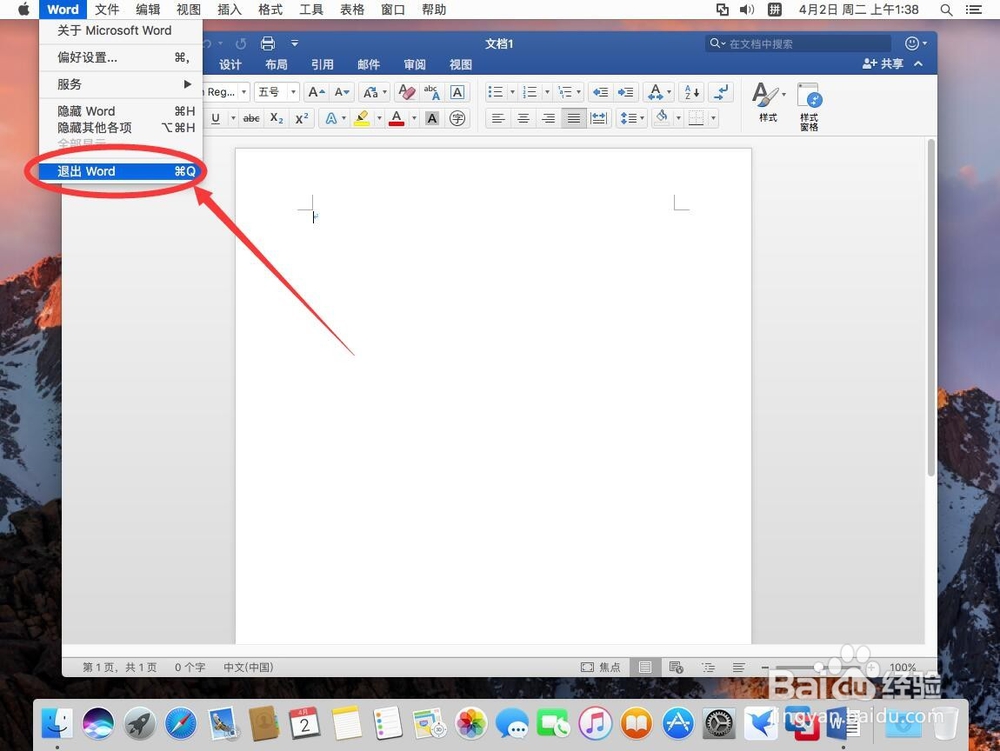Image resolution: width=1000 pixels, height=751 pixels.
Task: Collapse the ribbon with the chevron arrow
Action: pos(918,64)
